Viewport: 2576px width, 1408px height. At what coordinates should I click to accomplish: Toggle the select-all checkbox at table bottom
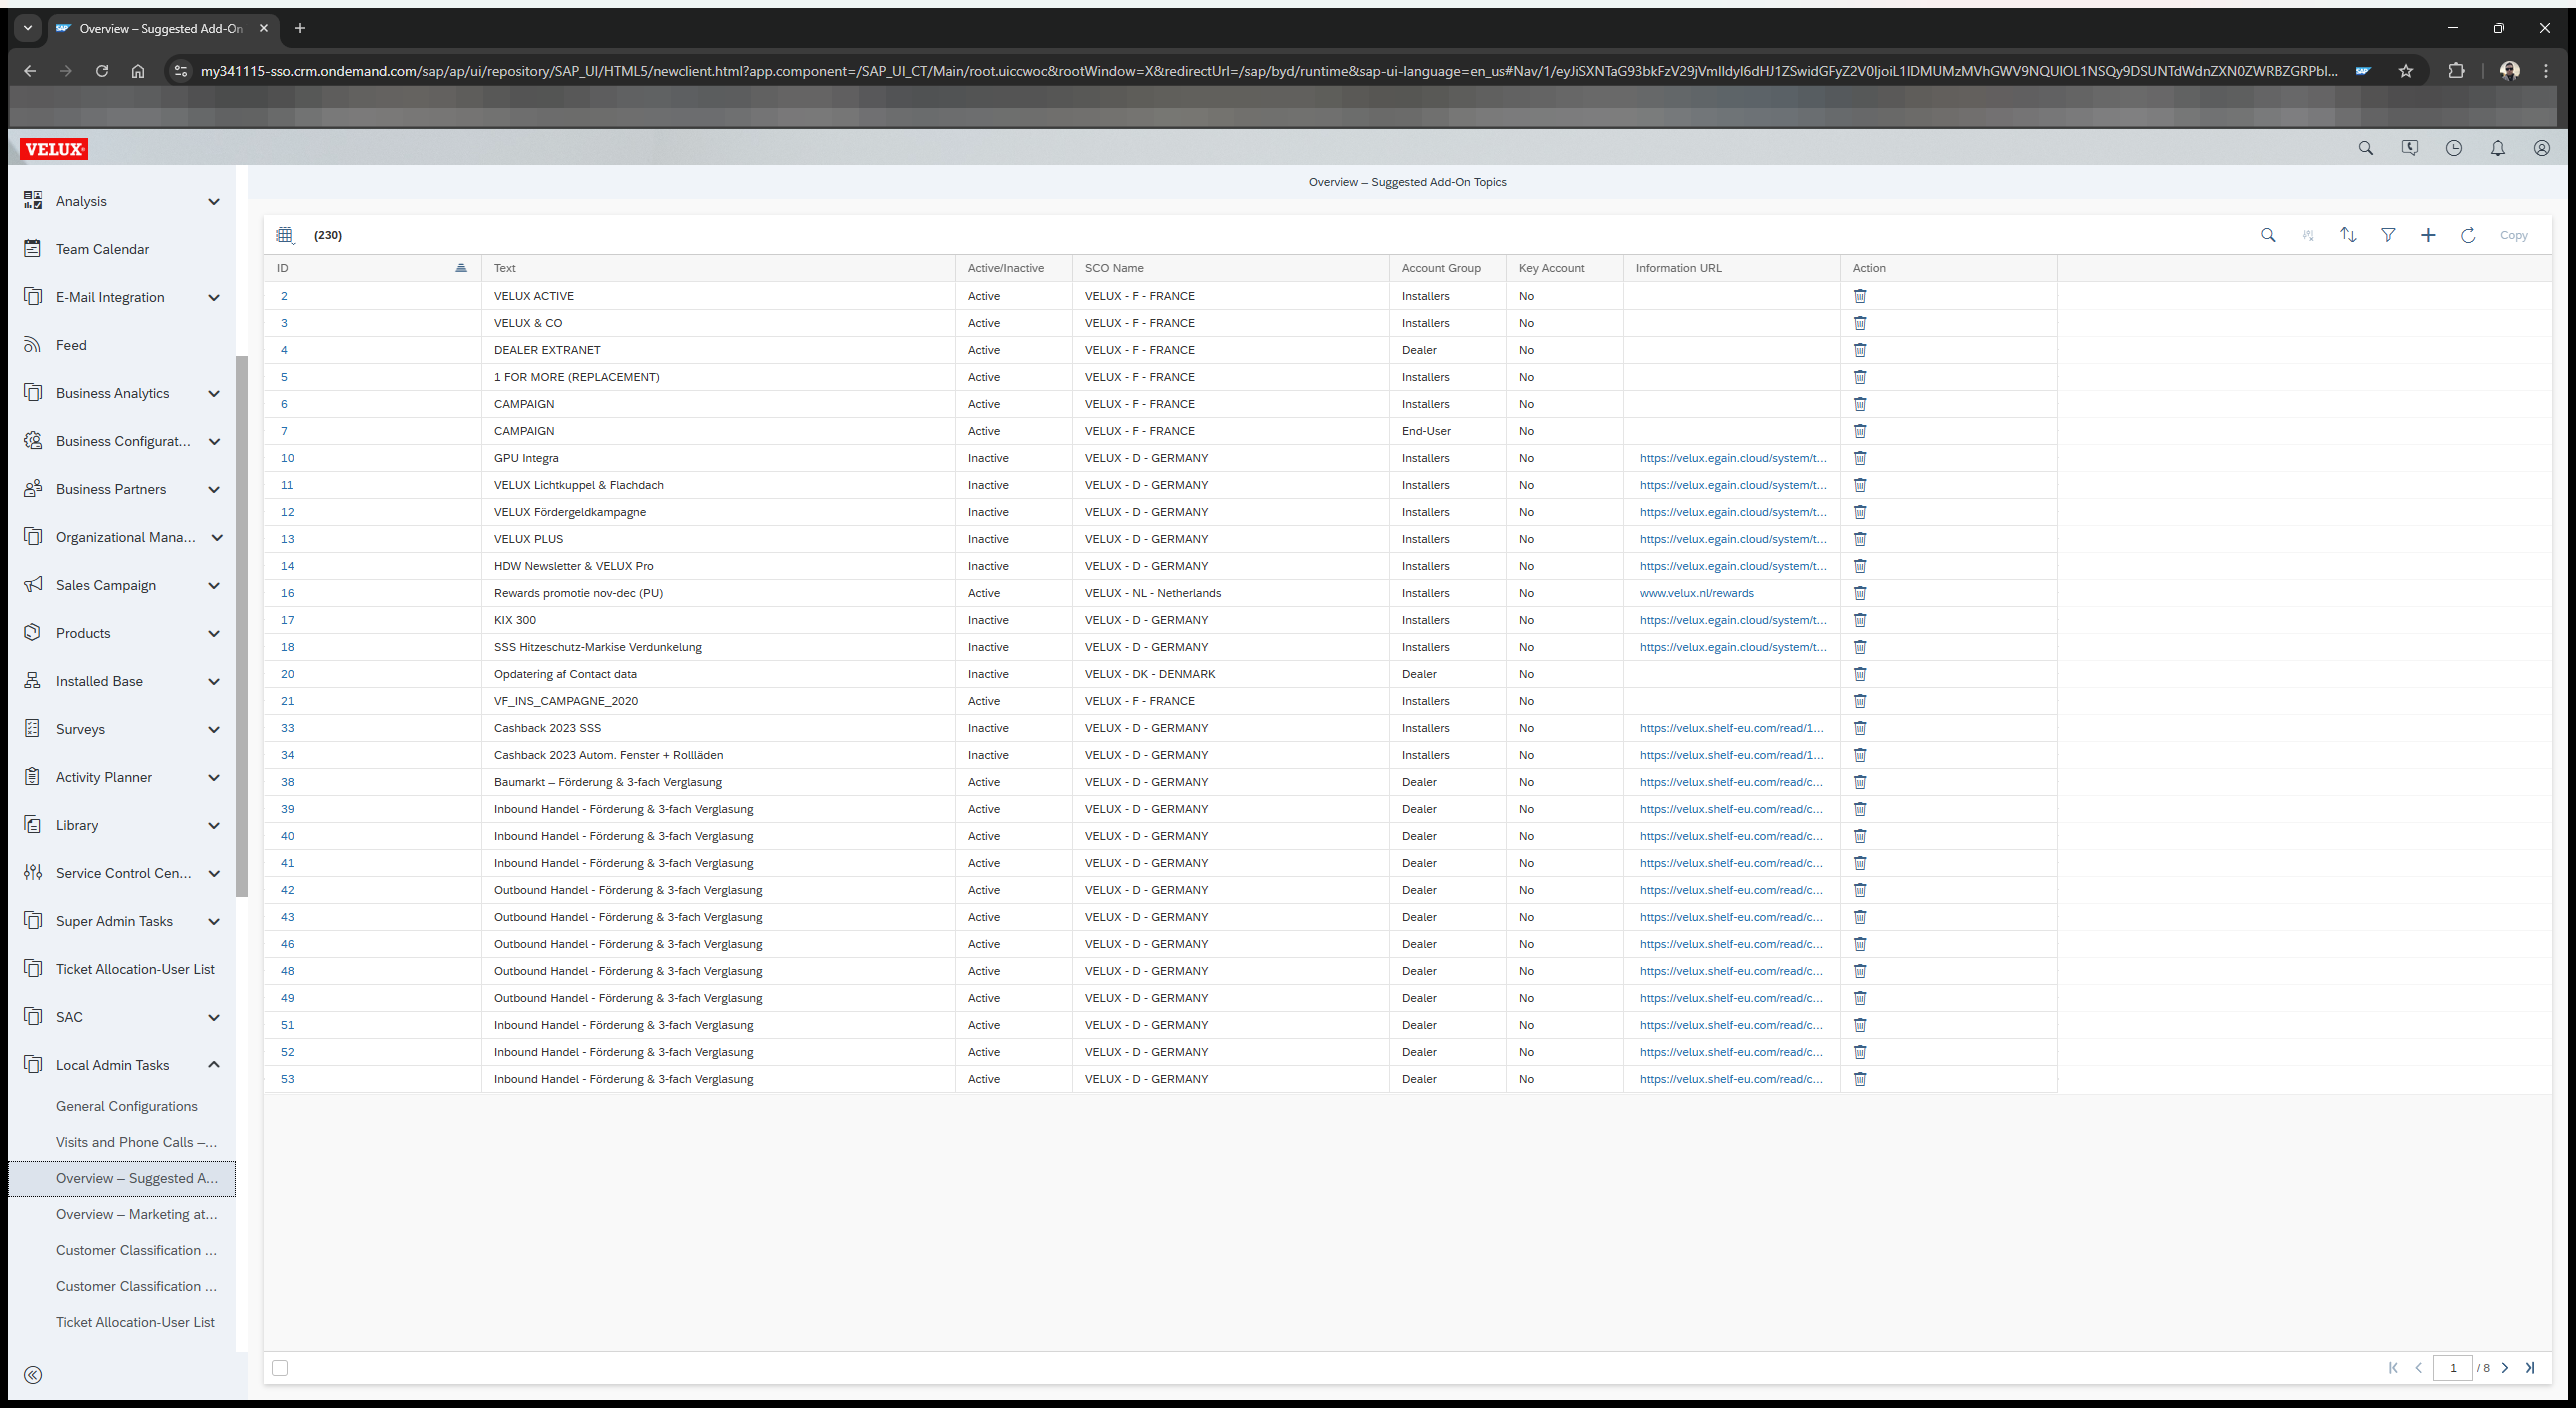pyautogui.click(x=280, y=1368)
